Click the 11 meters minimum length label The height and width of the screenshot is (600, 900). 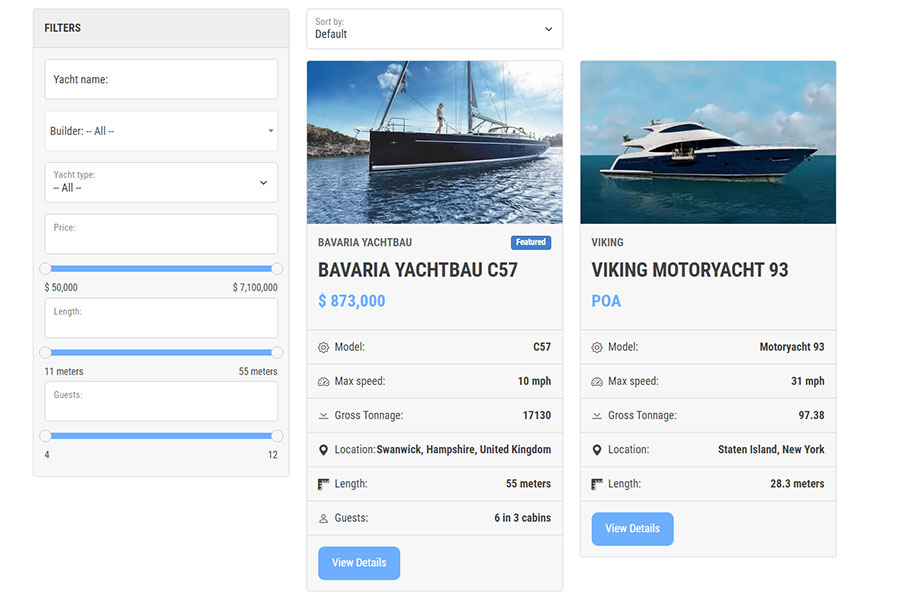pyautogui.click(x=64, y=371)
